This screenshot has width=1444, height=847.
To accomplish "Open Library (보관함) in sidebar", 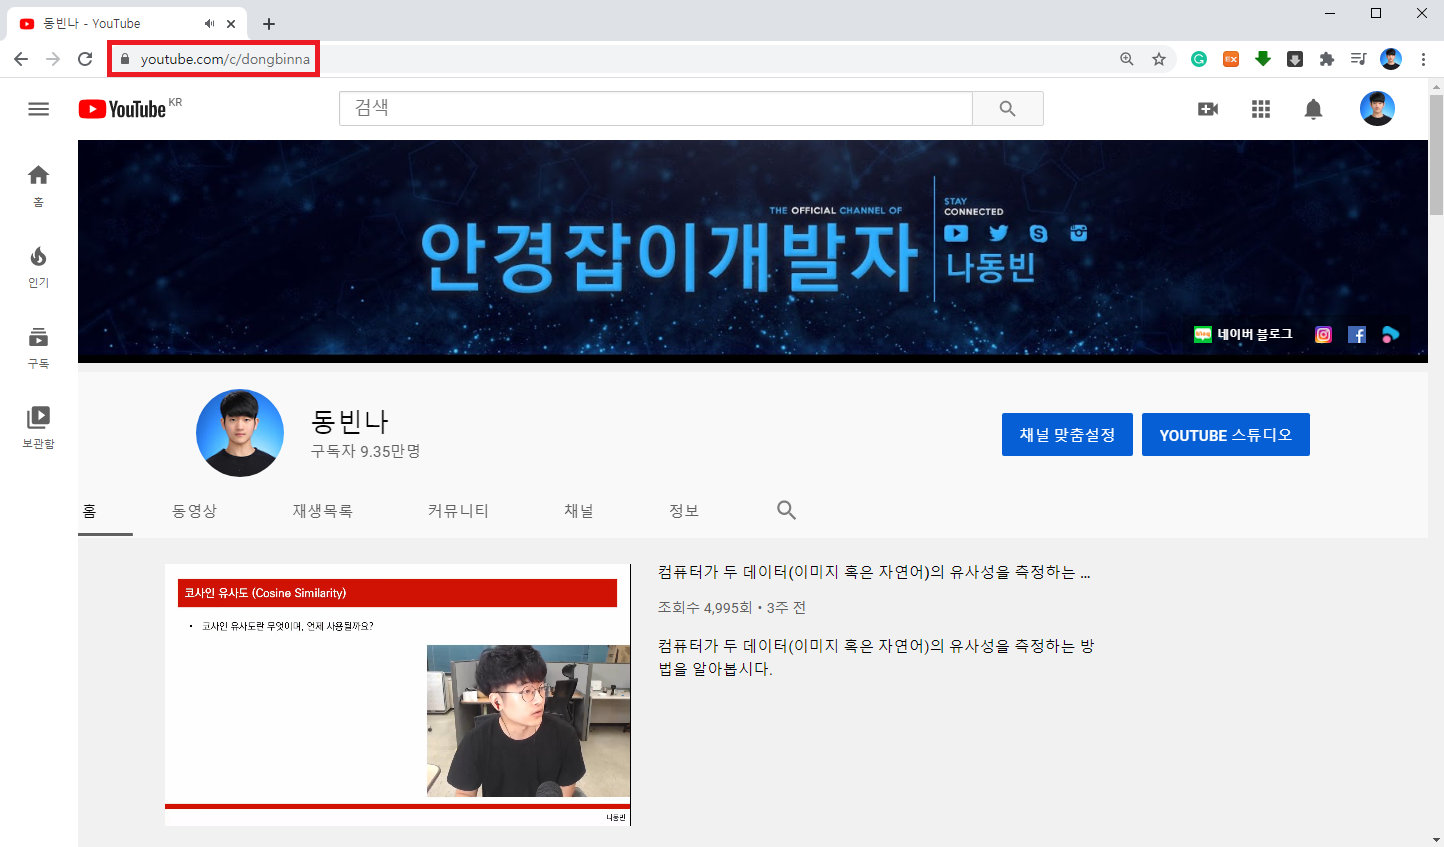I will 38,427.
